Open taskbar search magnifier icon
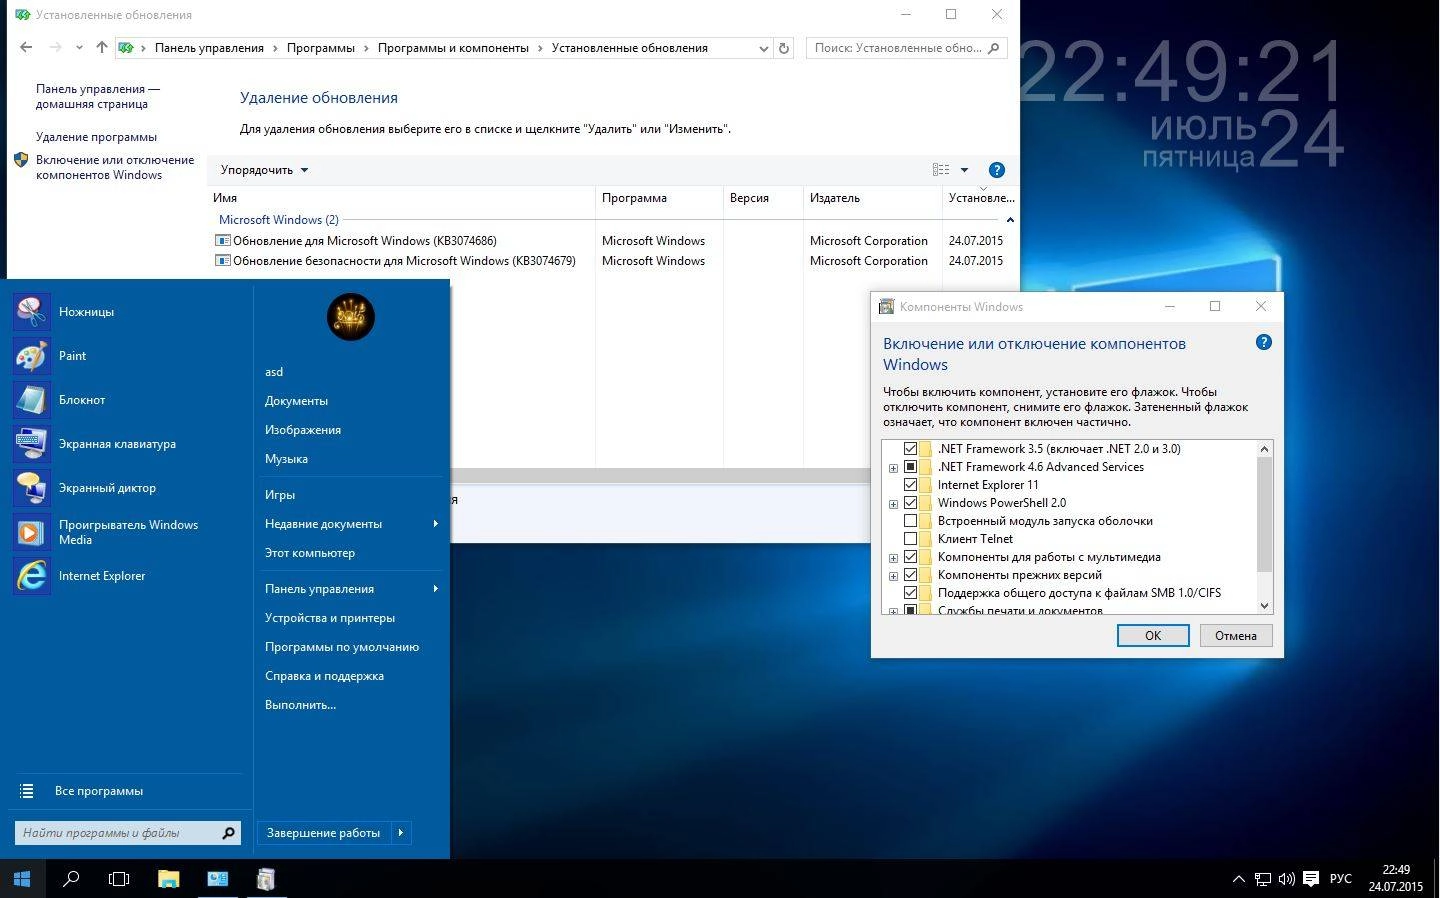Viewport: 1440px width, 898px height. click(x=71, y=879)
